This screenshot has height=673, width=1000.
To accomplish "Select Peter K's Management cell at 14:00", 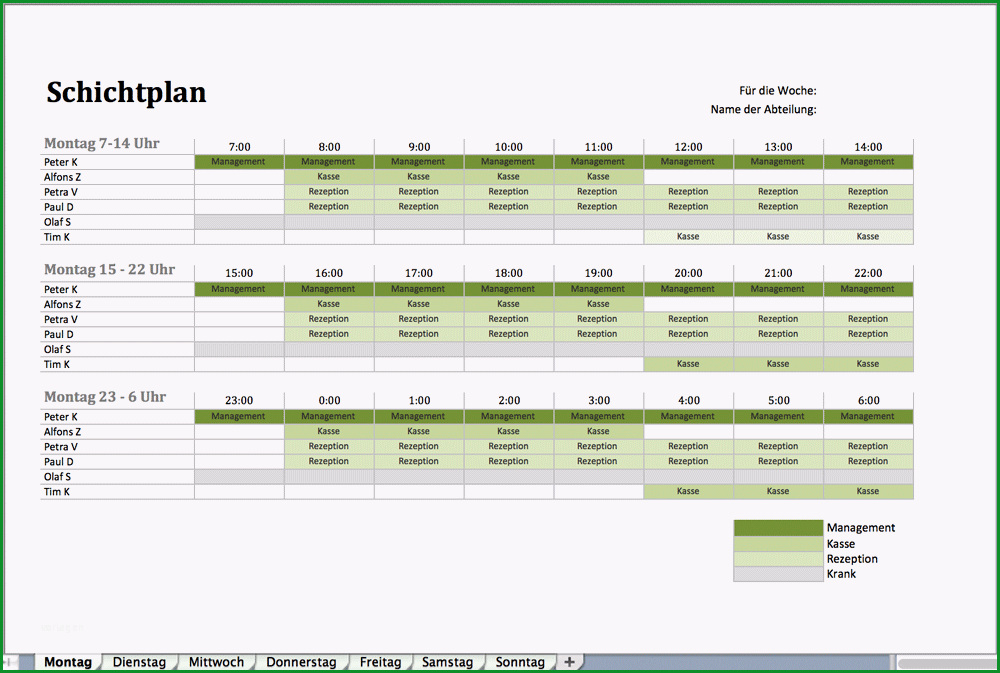I will (x=868, y=162).
